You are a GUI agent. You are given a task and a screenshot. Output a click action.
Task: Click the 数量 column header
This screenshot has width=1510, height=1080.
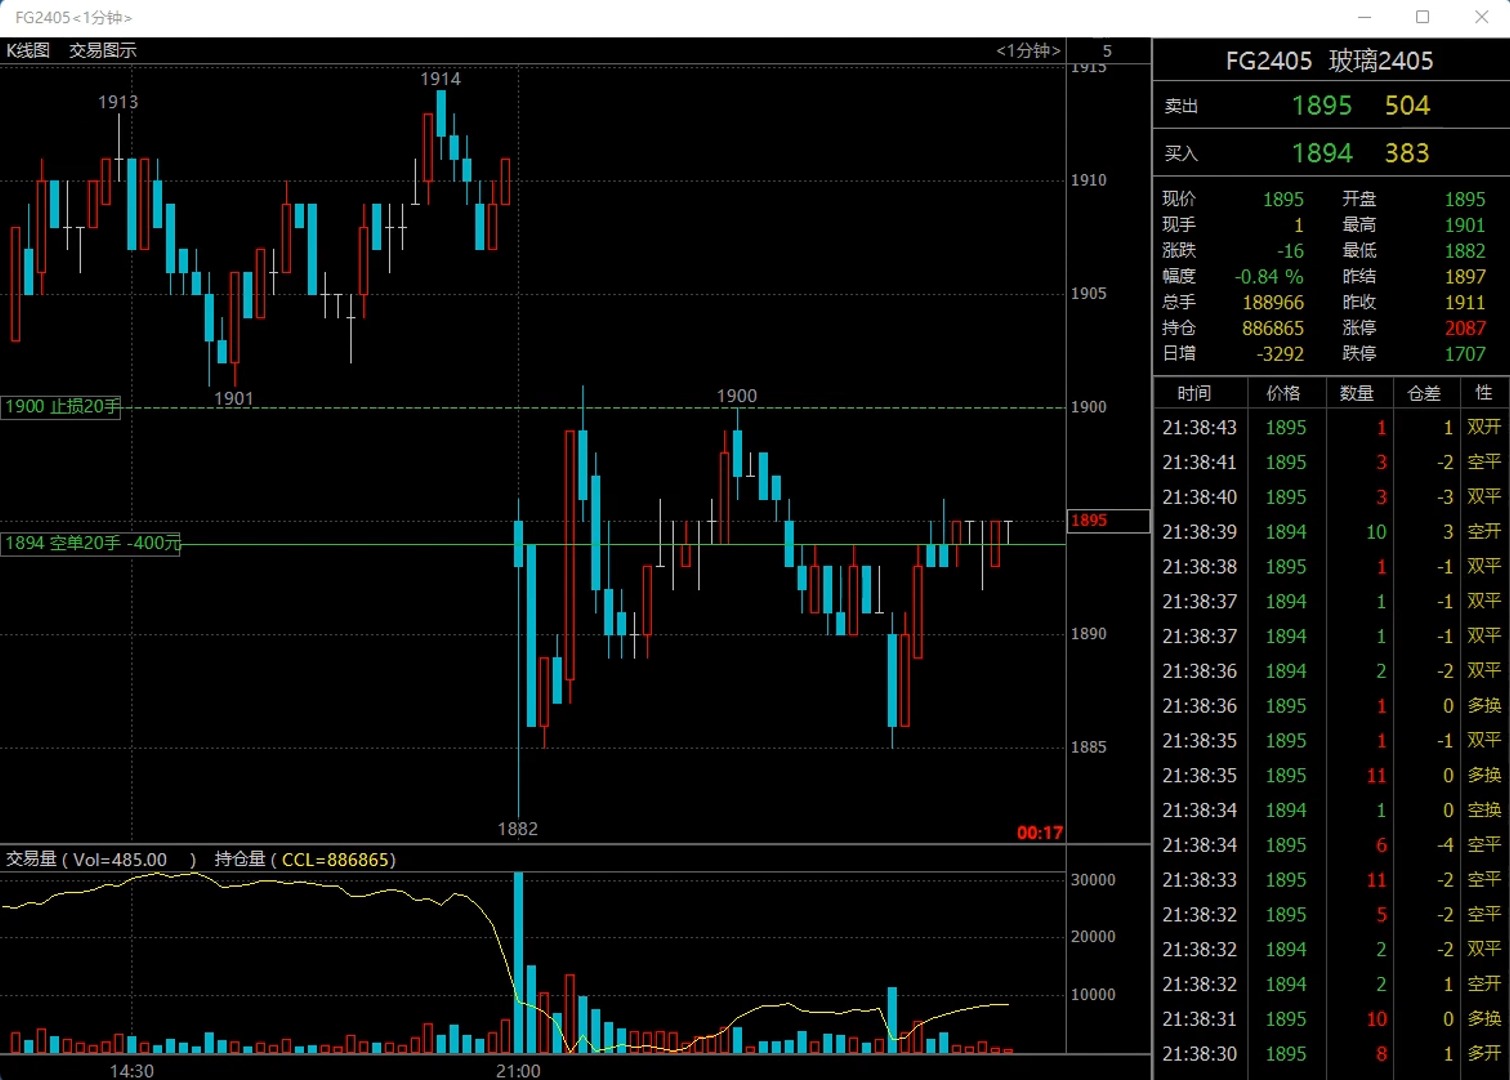click(x=1357, y=393)
